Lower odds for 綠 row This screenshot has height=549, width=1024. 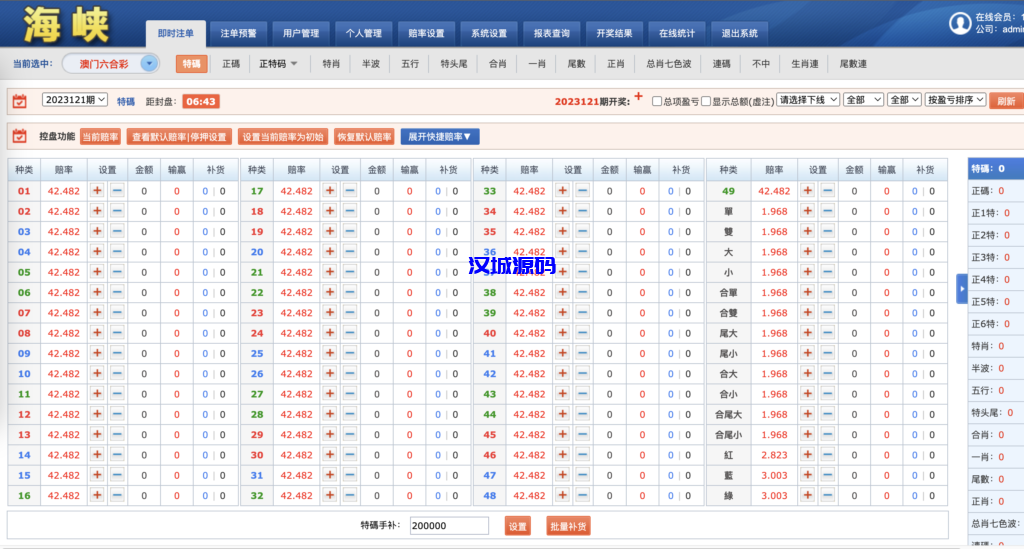coord(828,495)
